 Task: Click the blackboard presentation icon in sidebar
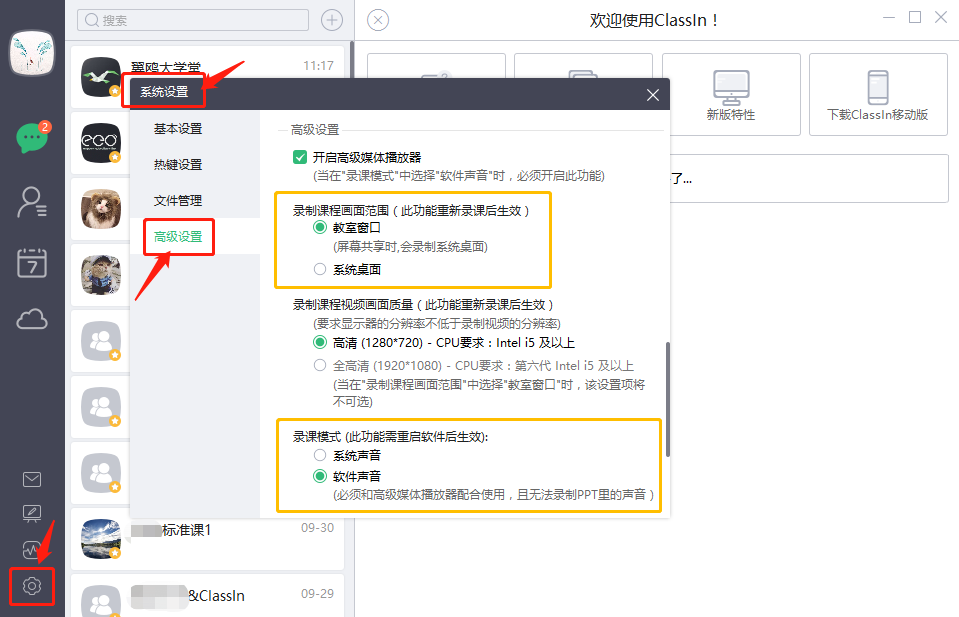click(x=32, y=514)
